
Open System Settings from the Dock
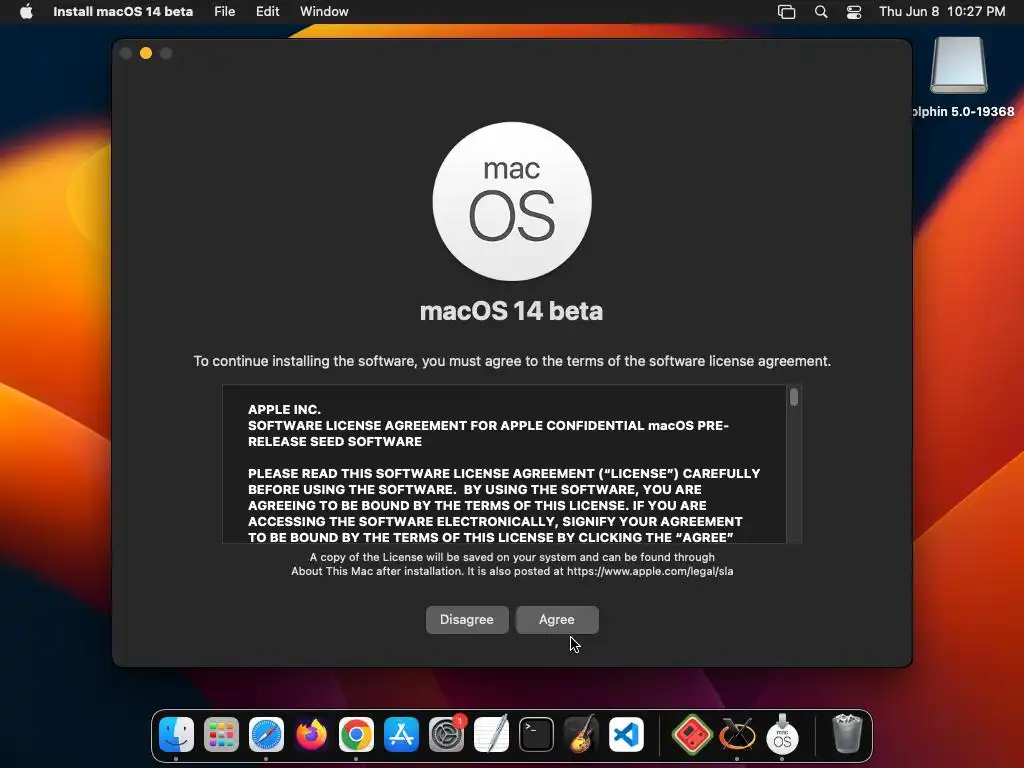pyautogui.click(x=447, y=735)
